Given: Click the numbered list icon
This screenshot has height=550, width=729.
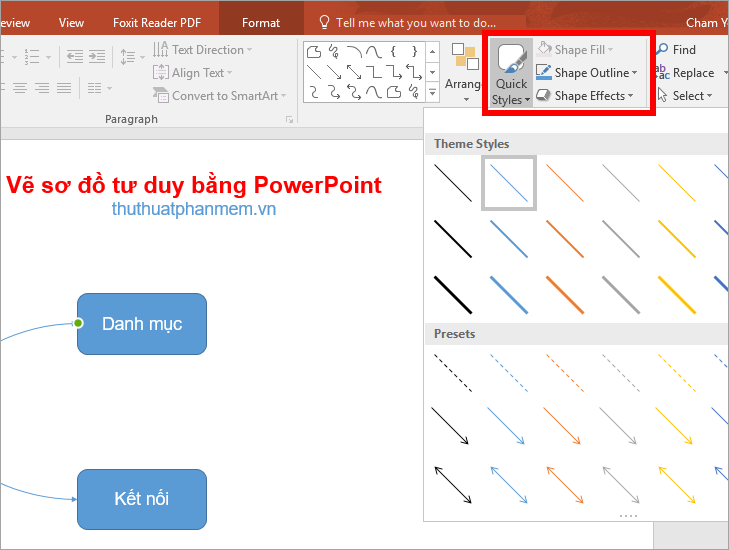Looking at the screenshot, I should tap(32, 57).
